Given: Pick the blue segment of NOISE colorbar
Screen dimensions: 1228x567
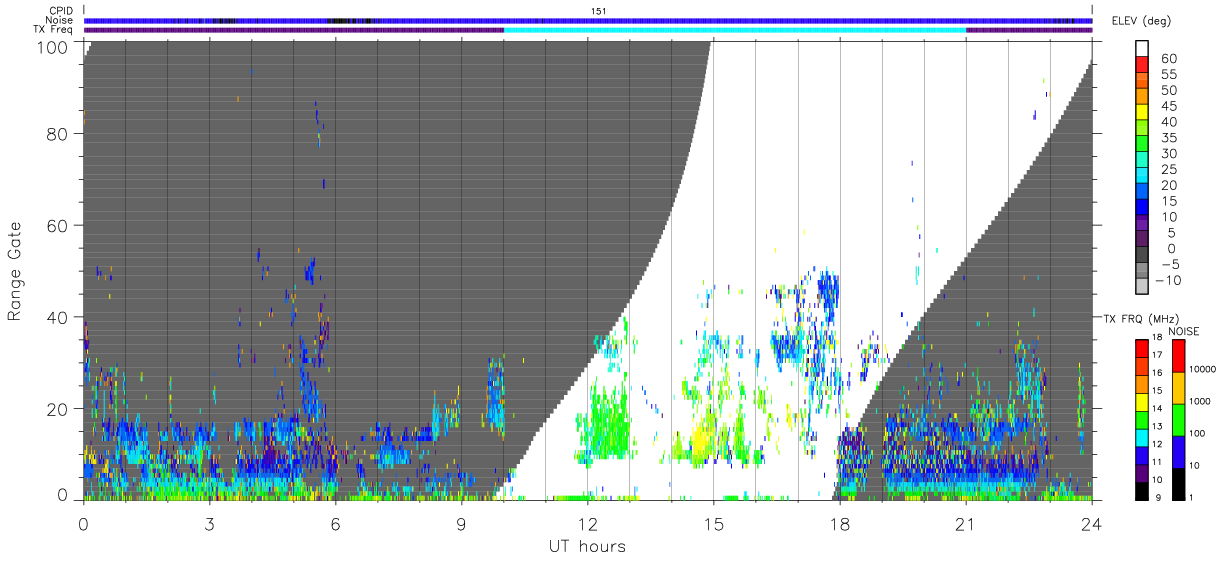Looking at the screenshot, I should pyautogui.click(x=1177, y=450).
